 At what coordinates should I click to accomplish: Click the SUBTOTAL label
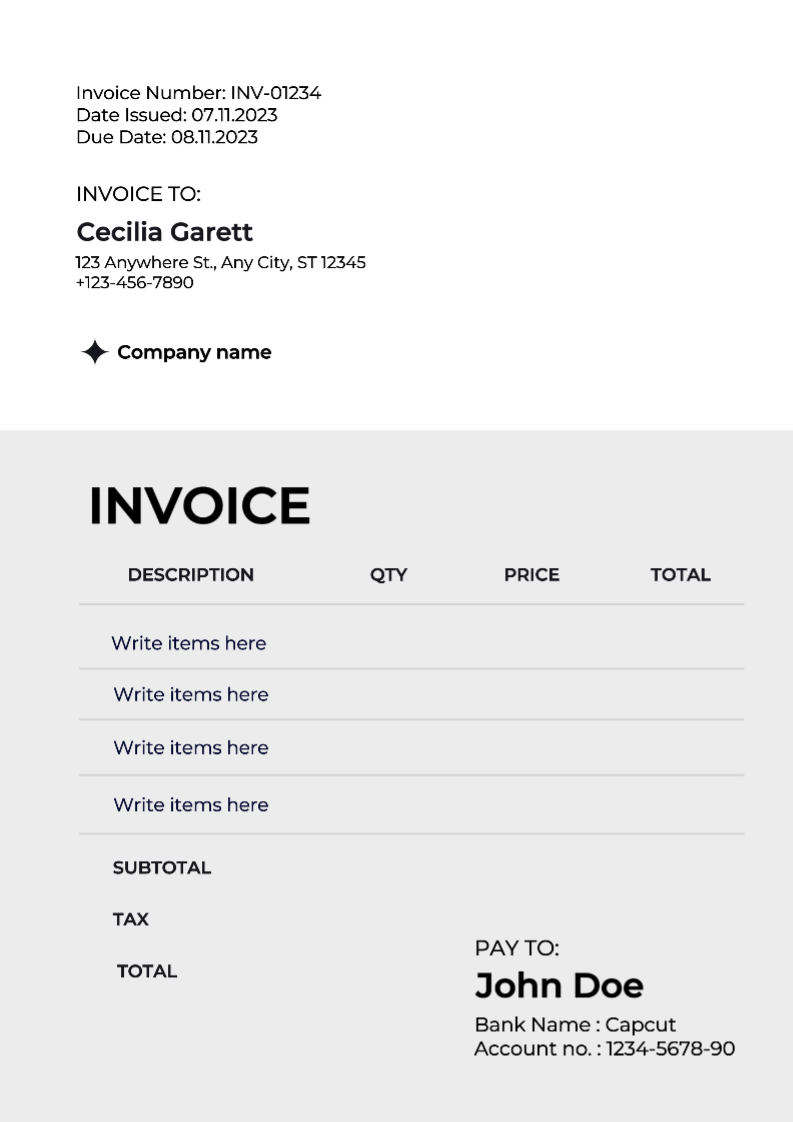pyautogui.click(x=161, y=868)
